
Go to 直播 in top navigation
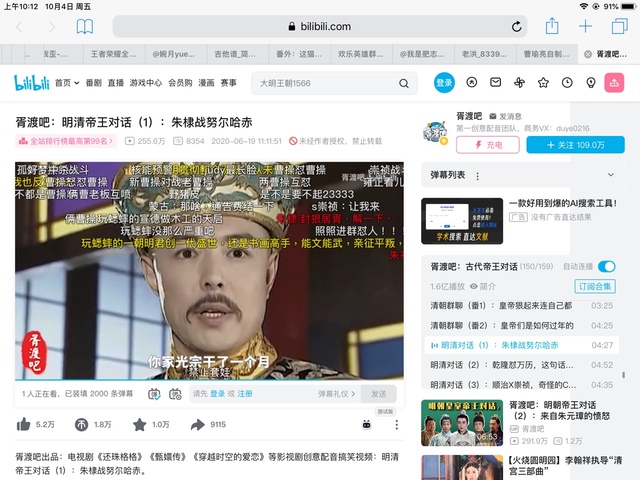point(116,83)
